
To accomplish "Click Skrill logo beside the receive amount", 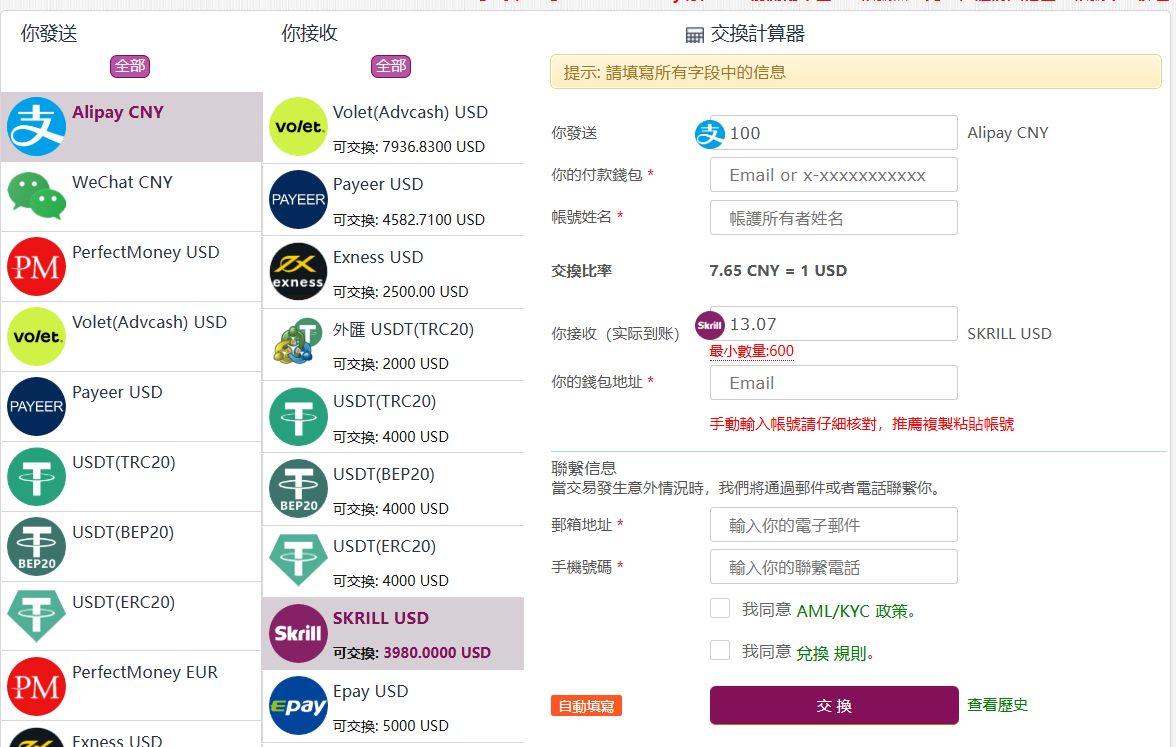I will tap(710, 326).
